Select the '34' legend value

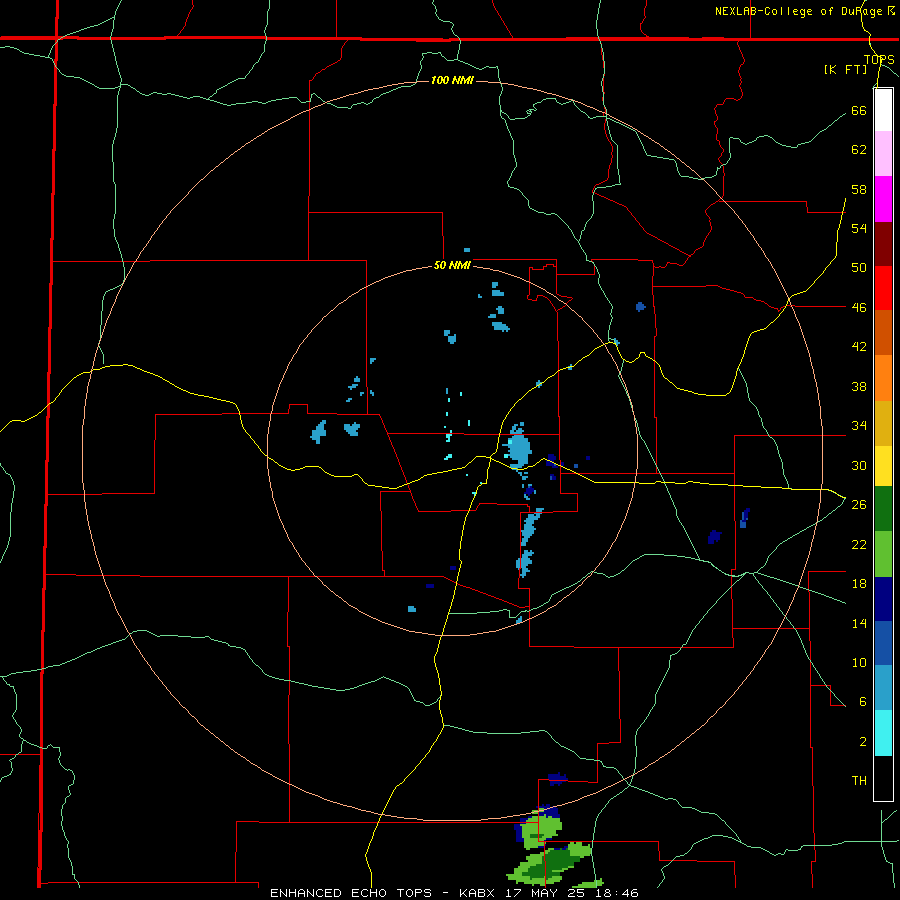859,426
